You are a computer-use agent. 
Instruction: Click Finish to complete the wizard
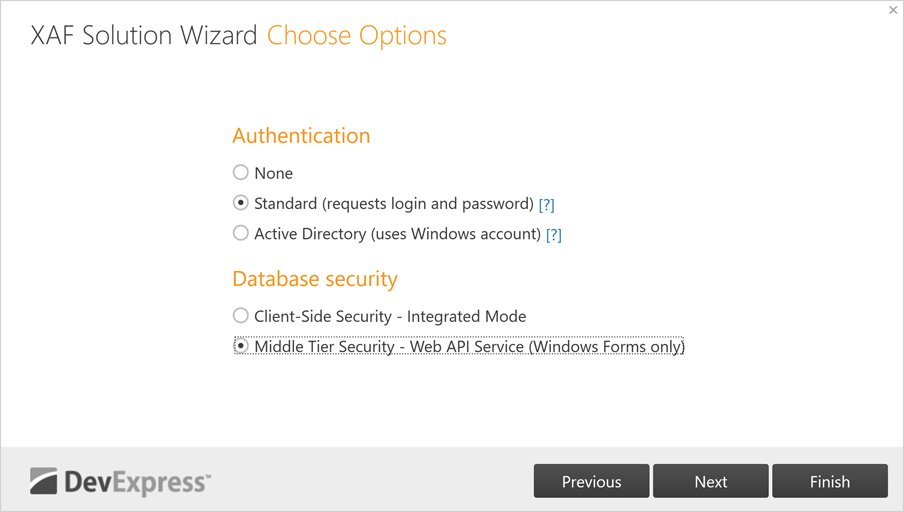829,481
